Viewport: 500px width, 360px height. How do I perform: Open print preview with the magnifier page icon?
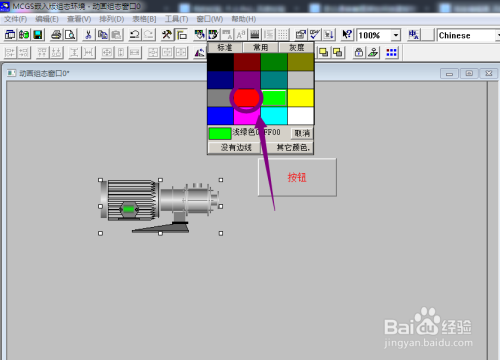pyautogui.click(x=70, y=35)
